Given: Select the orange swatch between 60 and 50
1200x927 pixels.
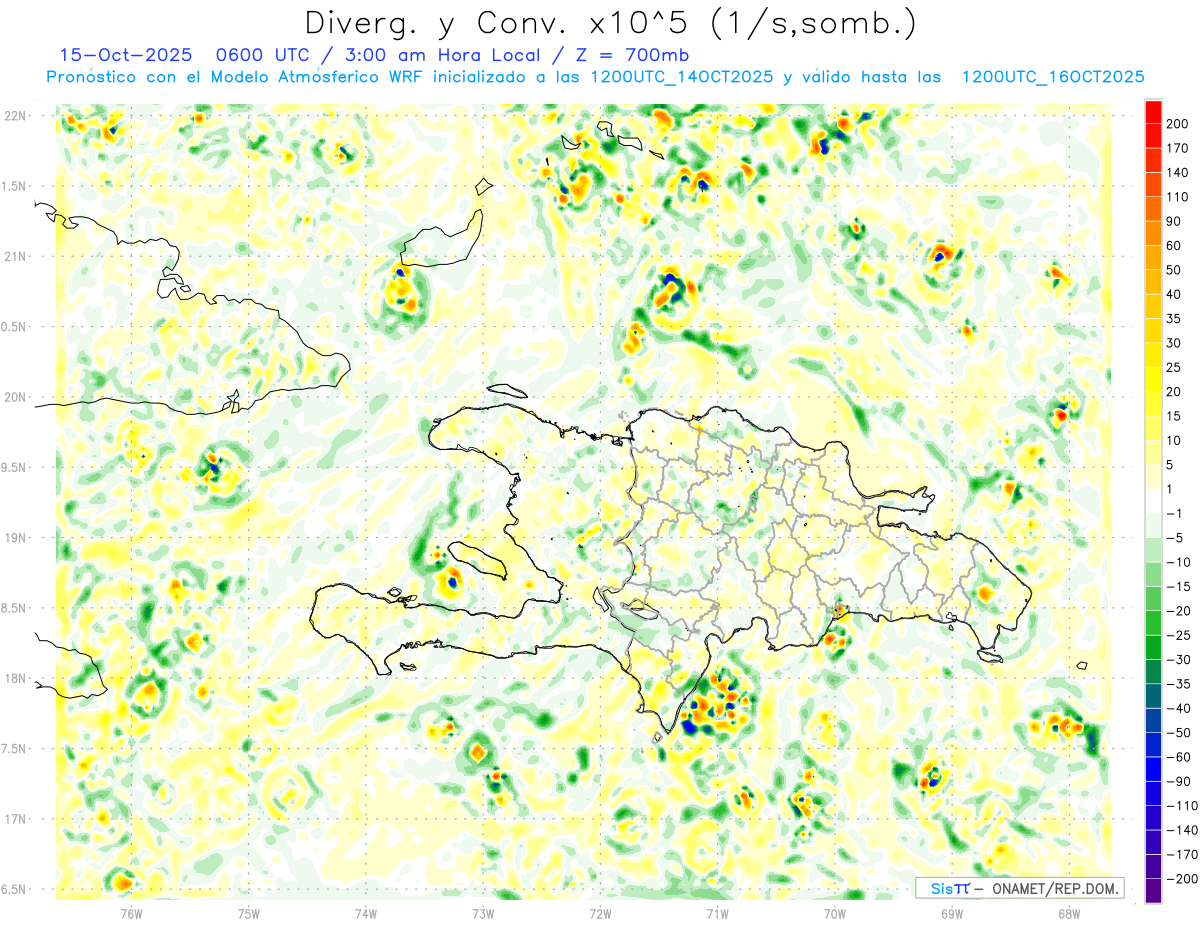Looking at the screenshot, I should coord(1153,257).
